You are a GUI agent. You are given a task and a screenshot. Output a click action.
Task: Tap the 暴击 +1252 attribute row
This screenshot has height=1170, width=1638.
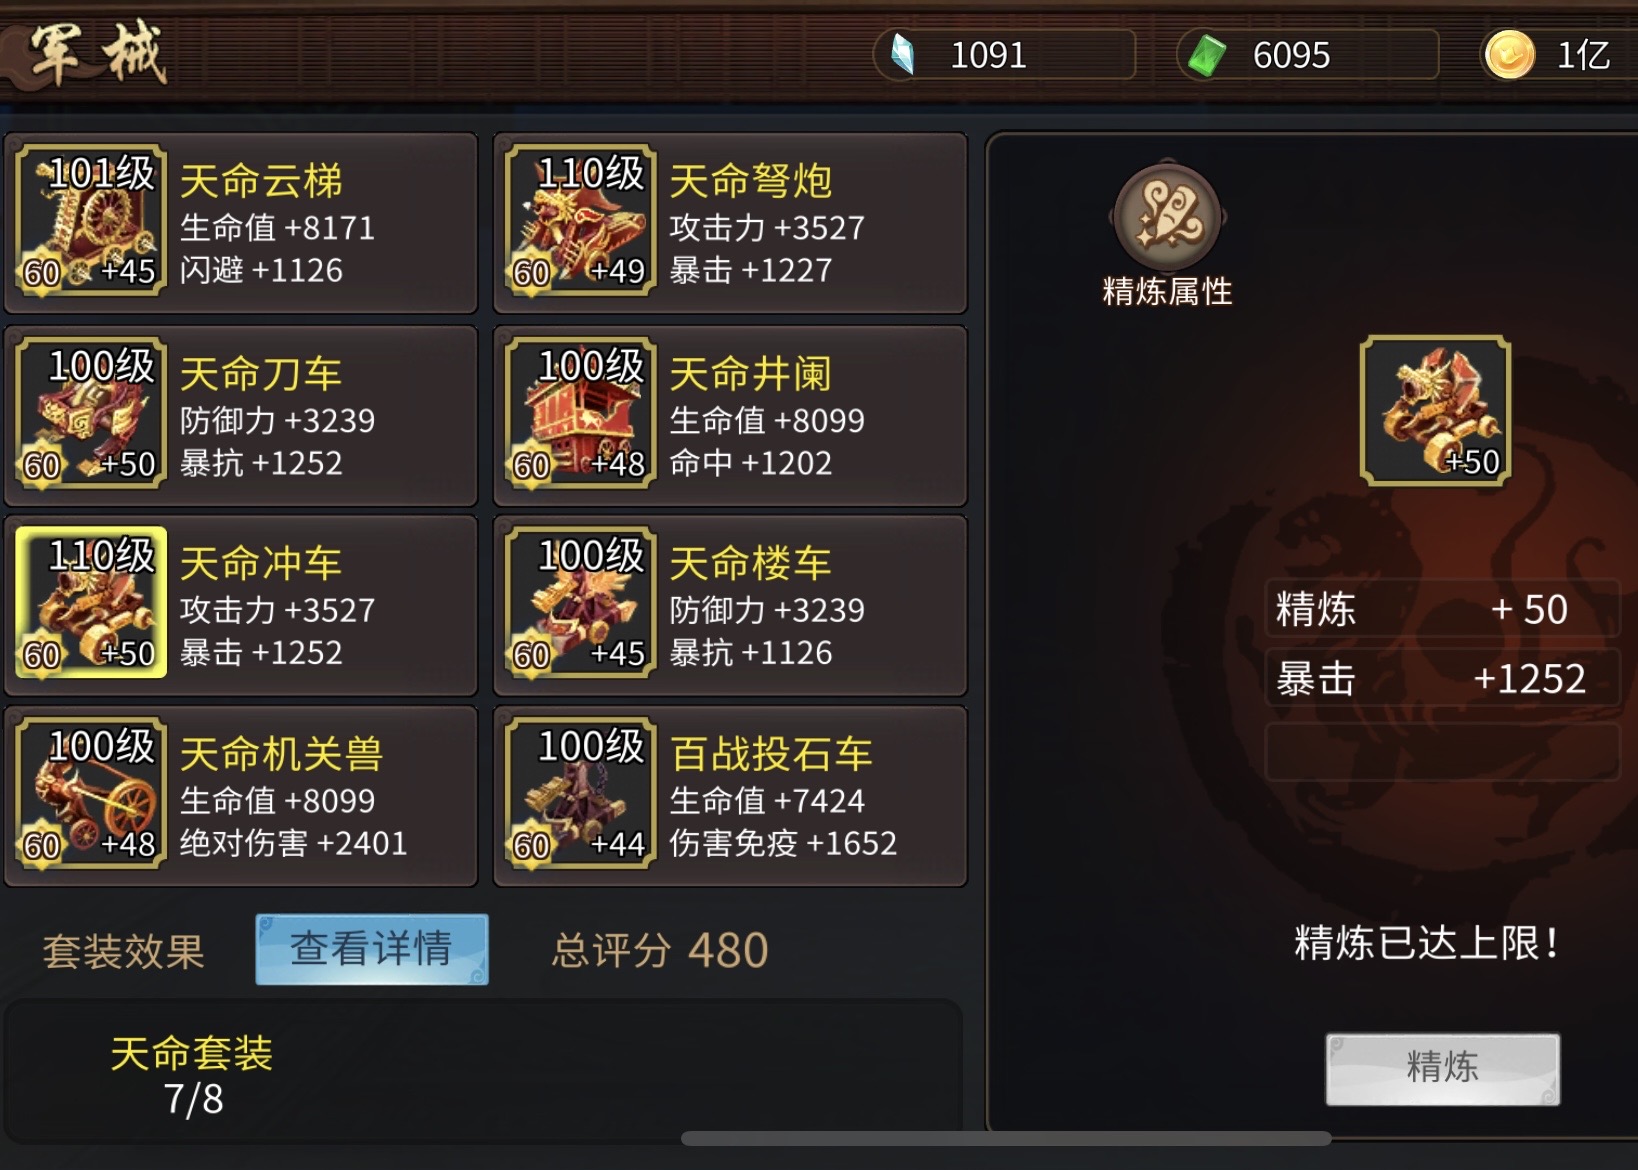coord(1442,679)
